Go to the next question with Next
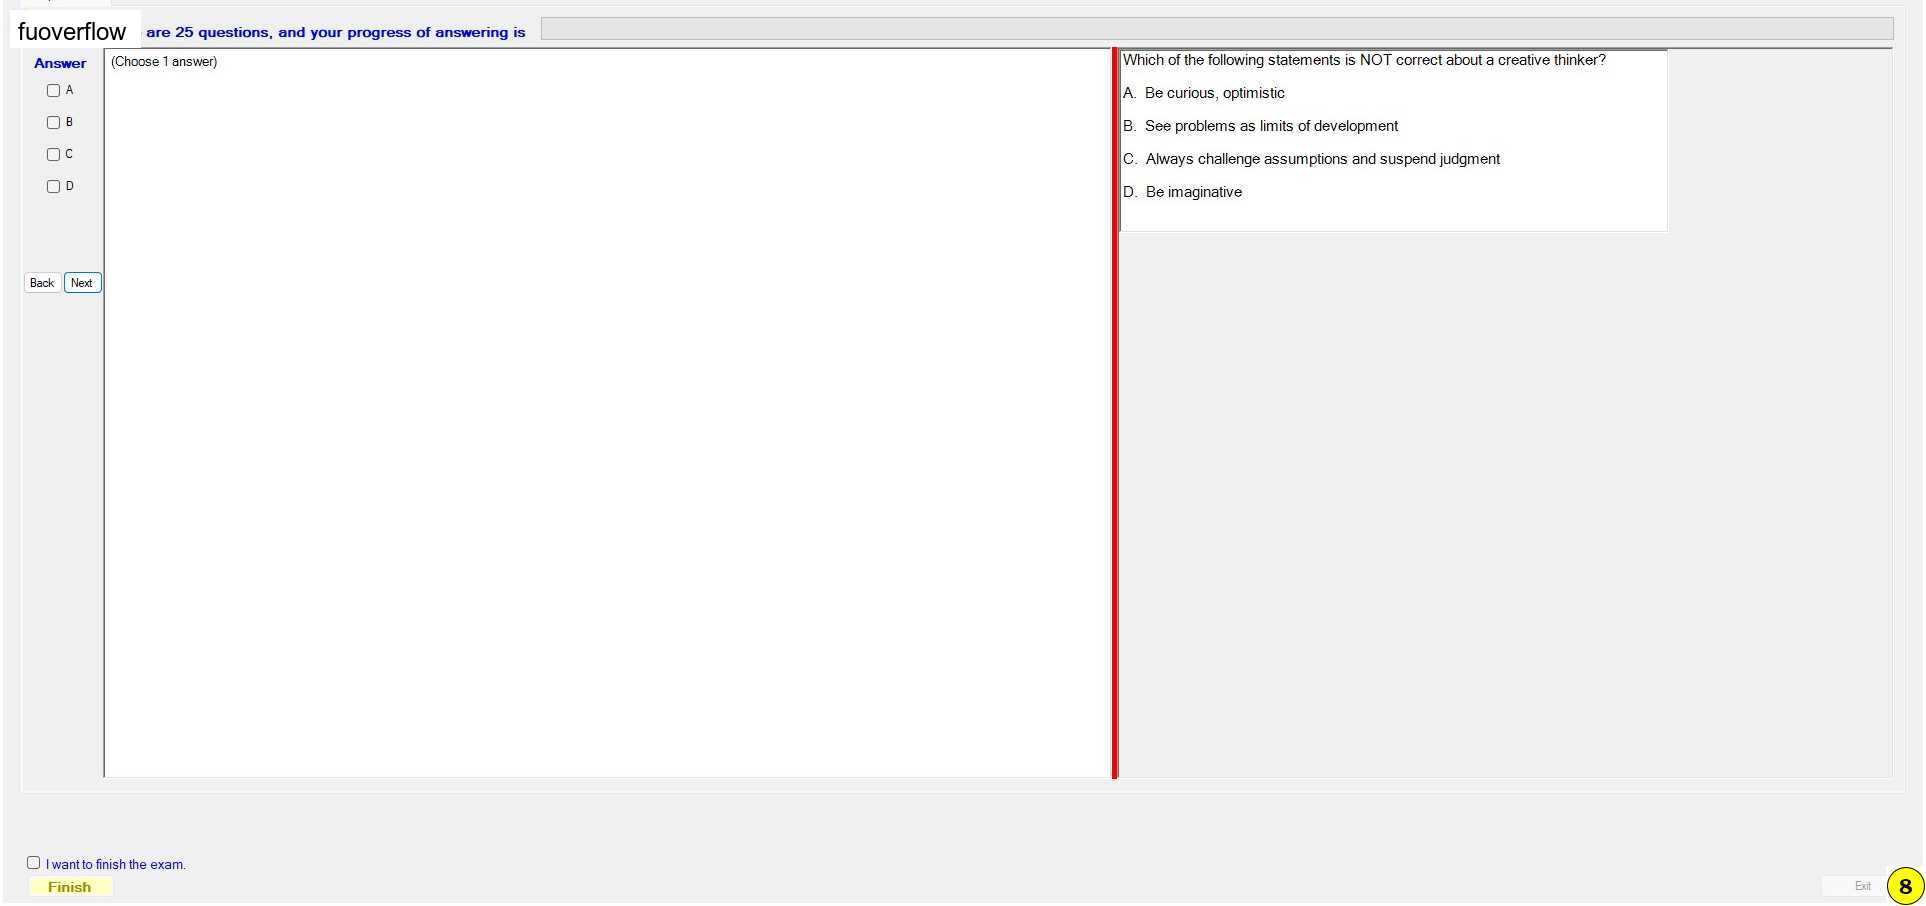The height and width of the screenshot is (906, 1926). point(82,283)
